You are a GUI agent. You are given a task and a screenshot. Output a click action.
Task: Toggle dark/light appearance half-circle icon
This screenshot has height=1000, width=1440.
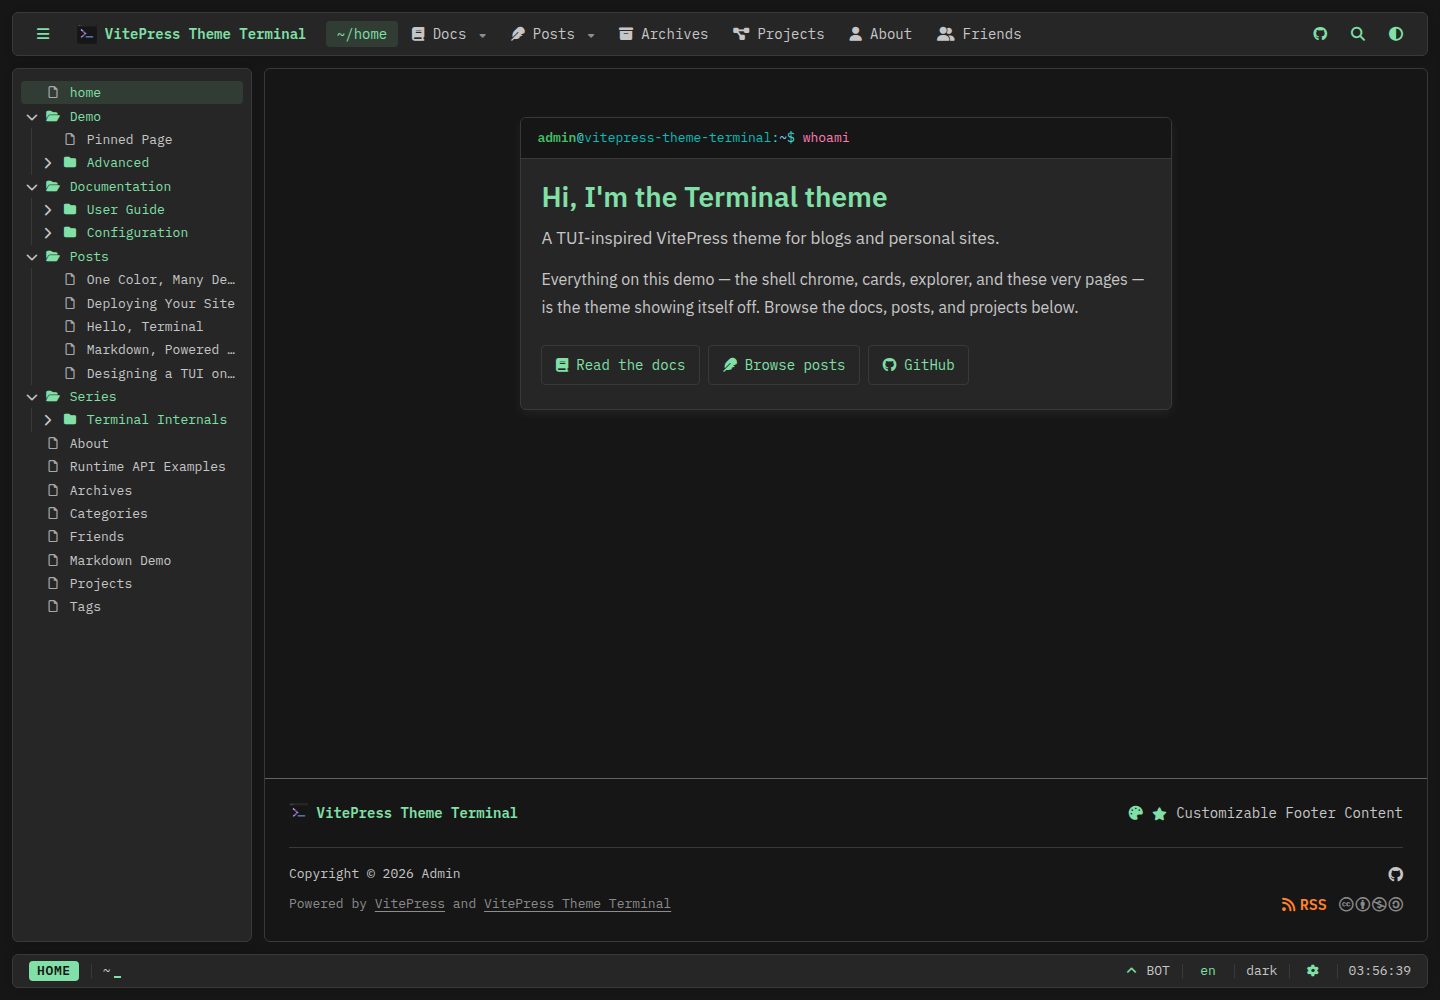[x=1396, y=34]
